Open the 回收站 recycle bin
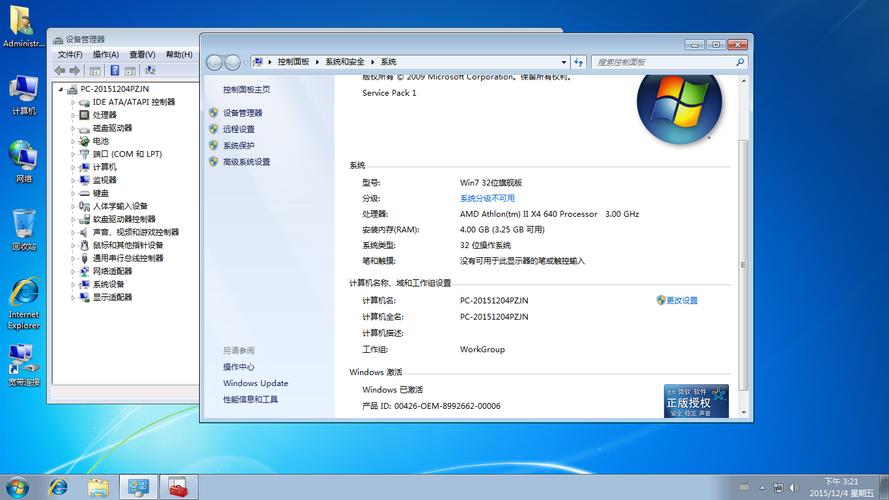This screenshot has height=500, width=889. pyautogui.click(x=23, y=230)
